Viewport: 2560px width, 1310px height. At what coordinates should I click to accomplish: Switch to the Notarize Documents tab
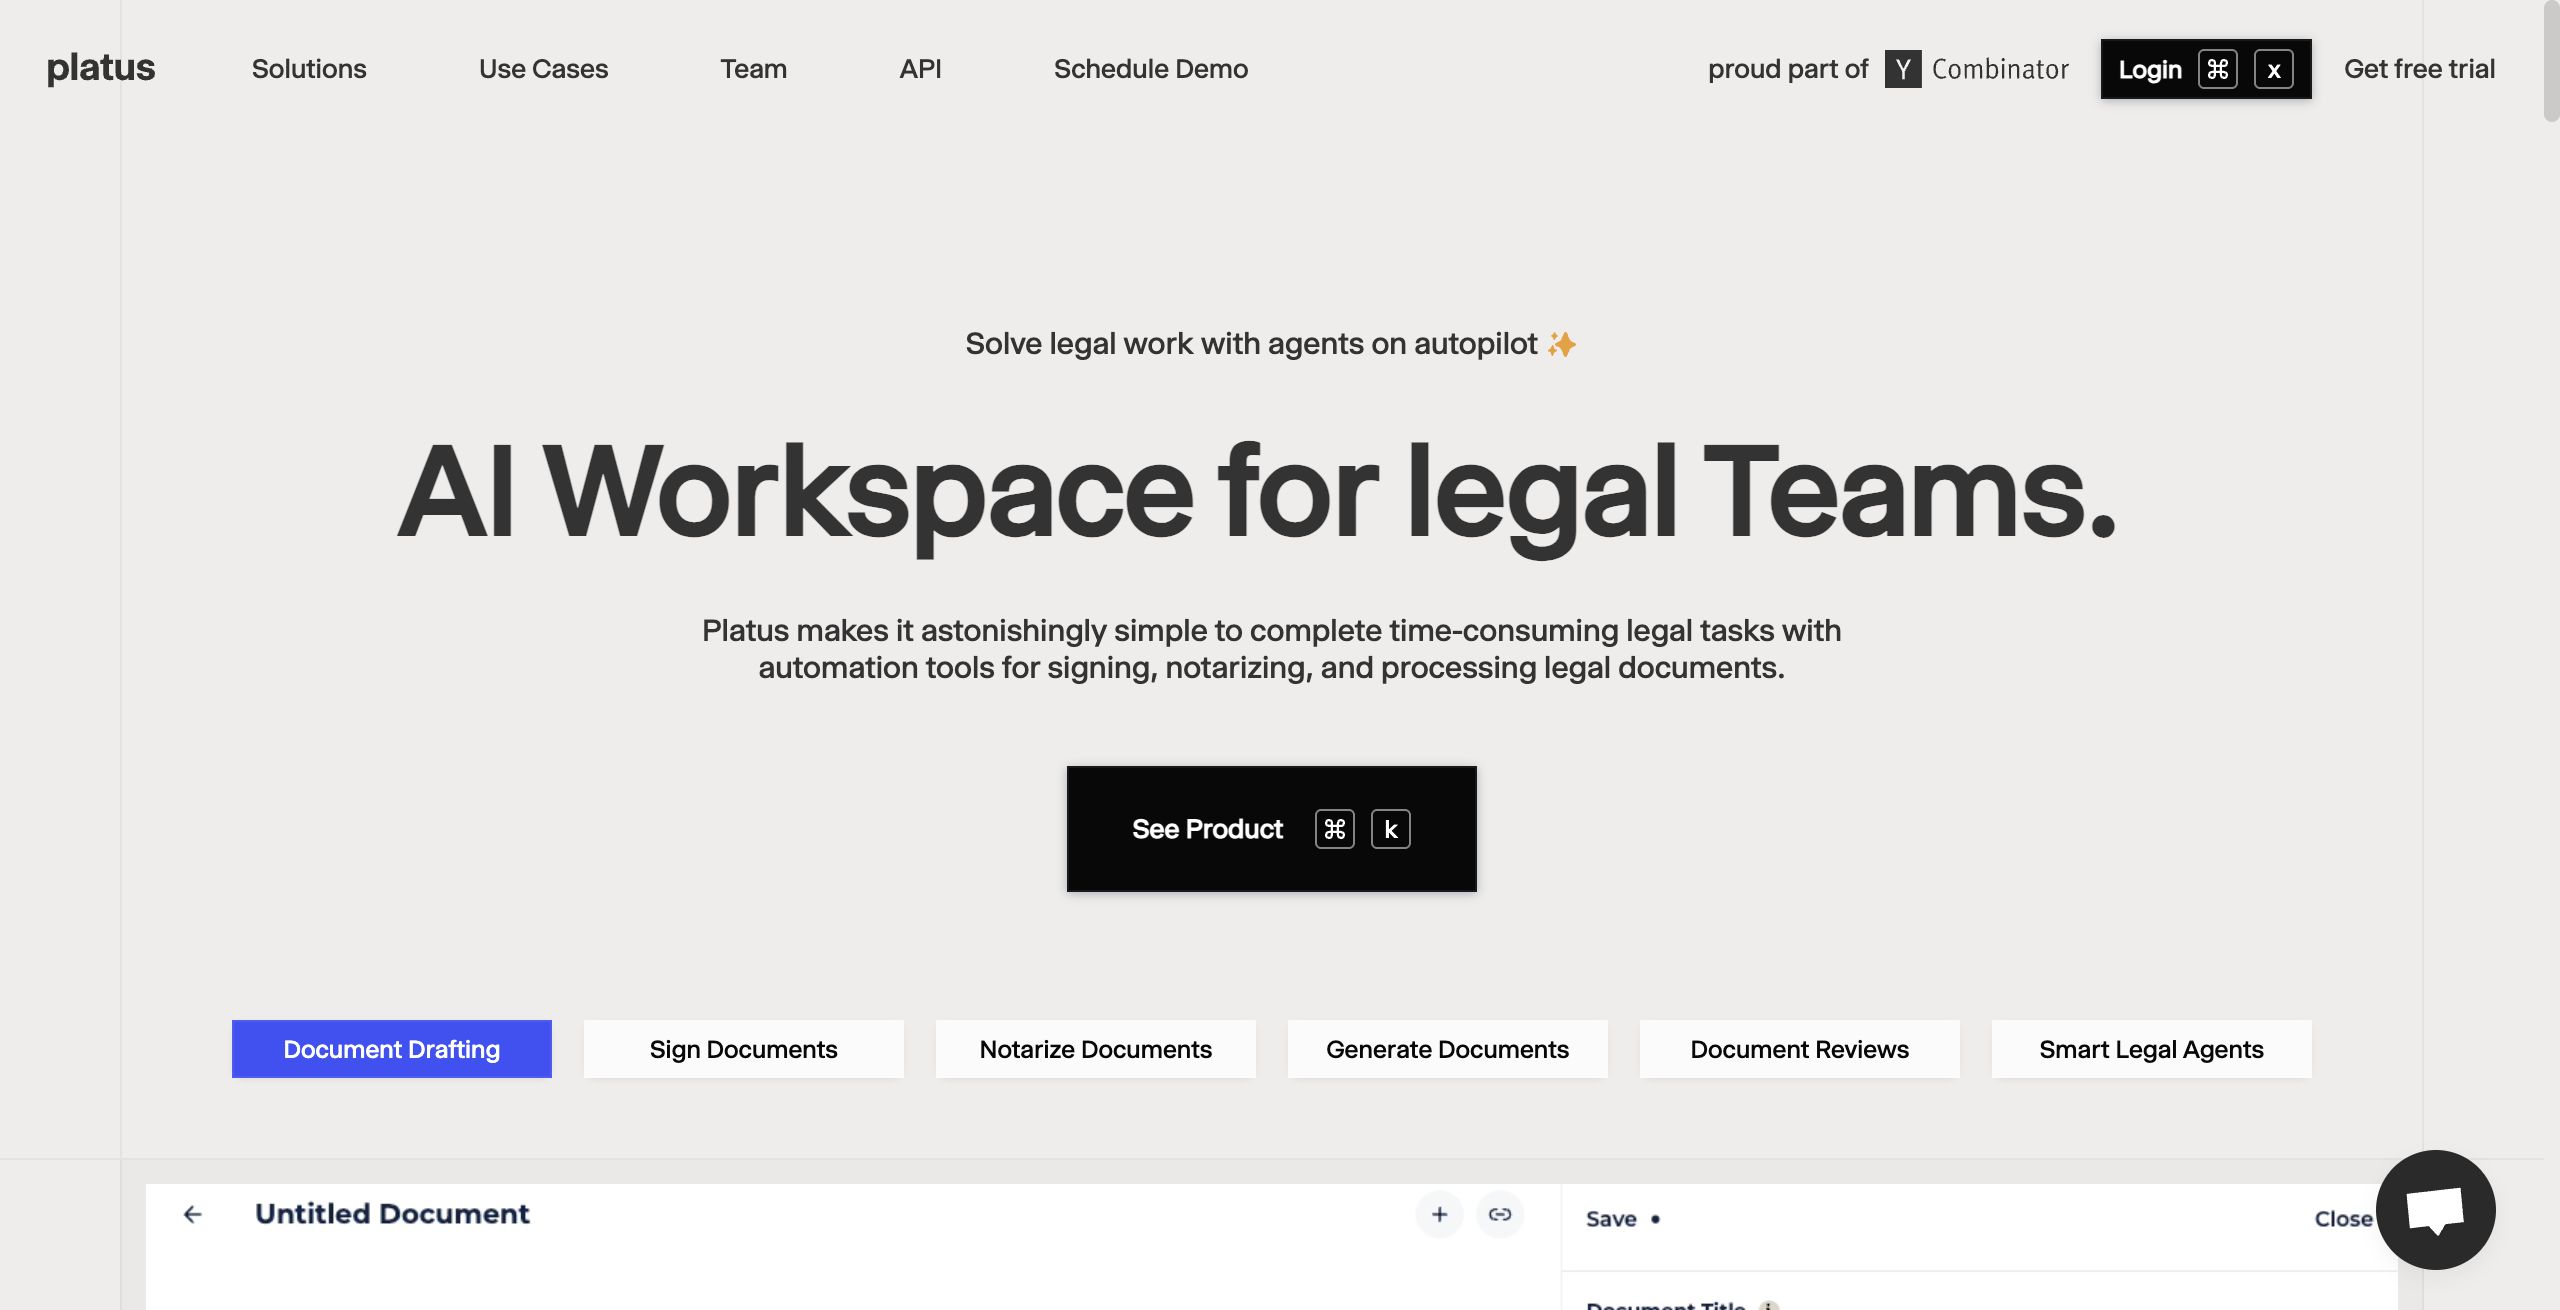1096,1049
